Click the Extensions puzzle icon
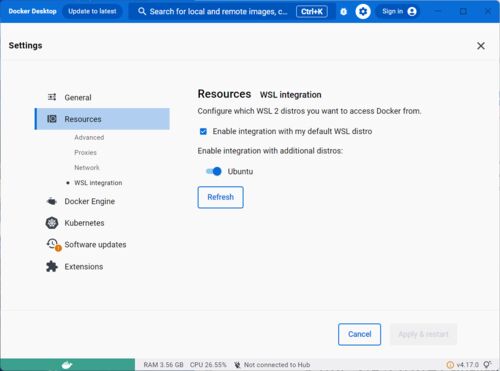Screen dimensions: 500x371 pos(52,266)
